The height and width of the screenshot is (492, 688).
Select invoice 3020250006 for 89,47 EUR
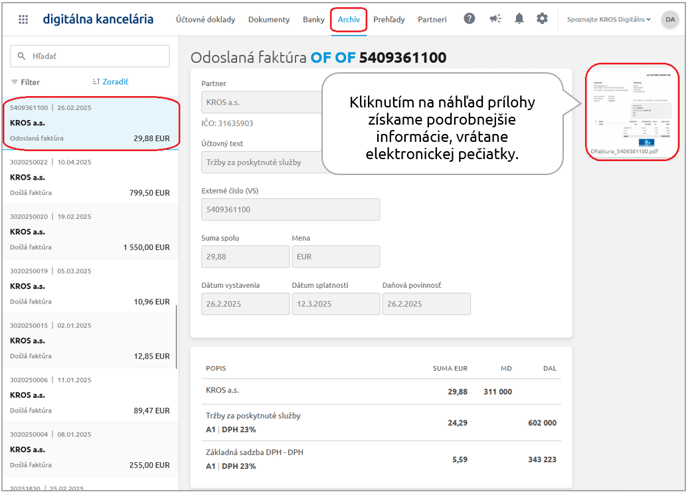tap(90, 395)
